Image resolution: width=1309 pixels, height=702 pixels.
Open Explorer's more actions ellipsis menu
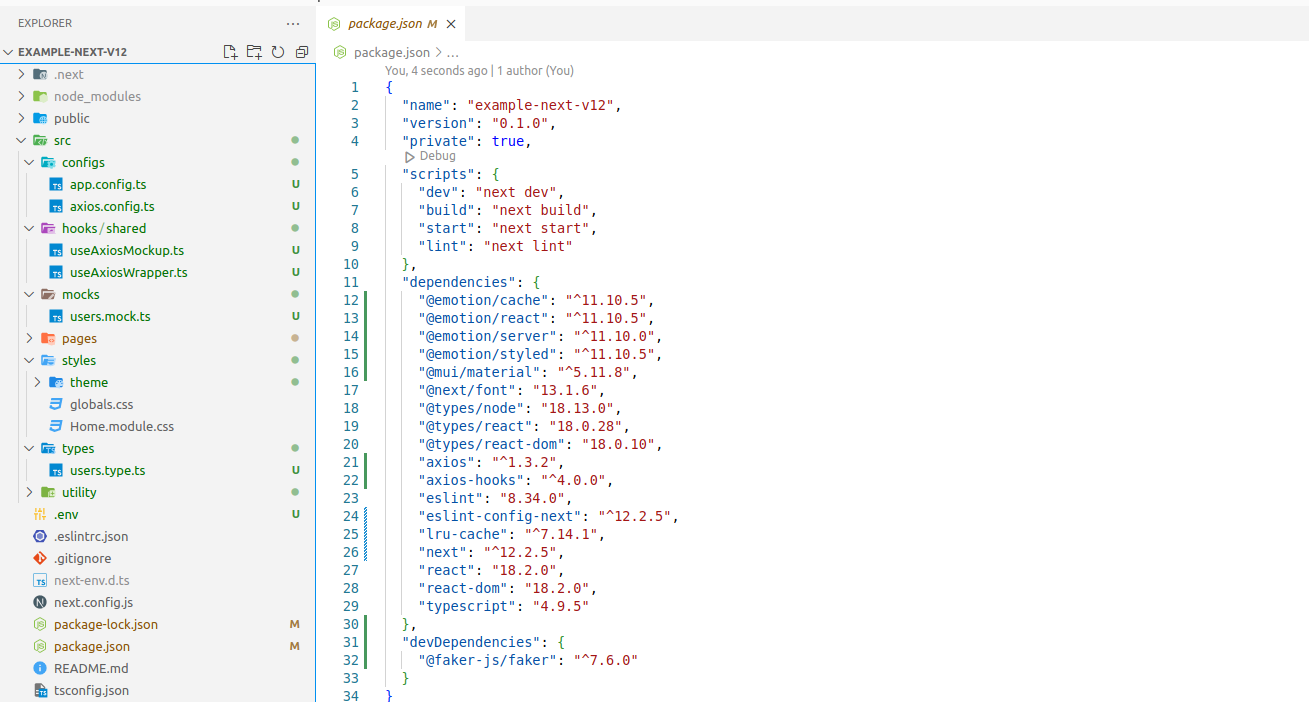coord(292,23)
